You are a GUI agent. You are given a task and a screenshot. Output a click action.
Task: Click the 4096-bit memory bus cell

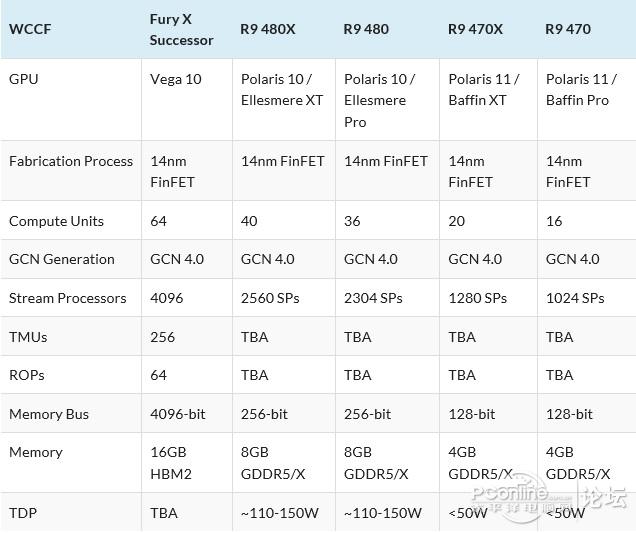tap(177, 414)
